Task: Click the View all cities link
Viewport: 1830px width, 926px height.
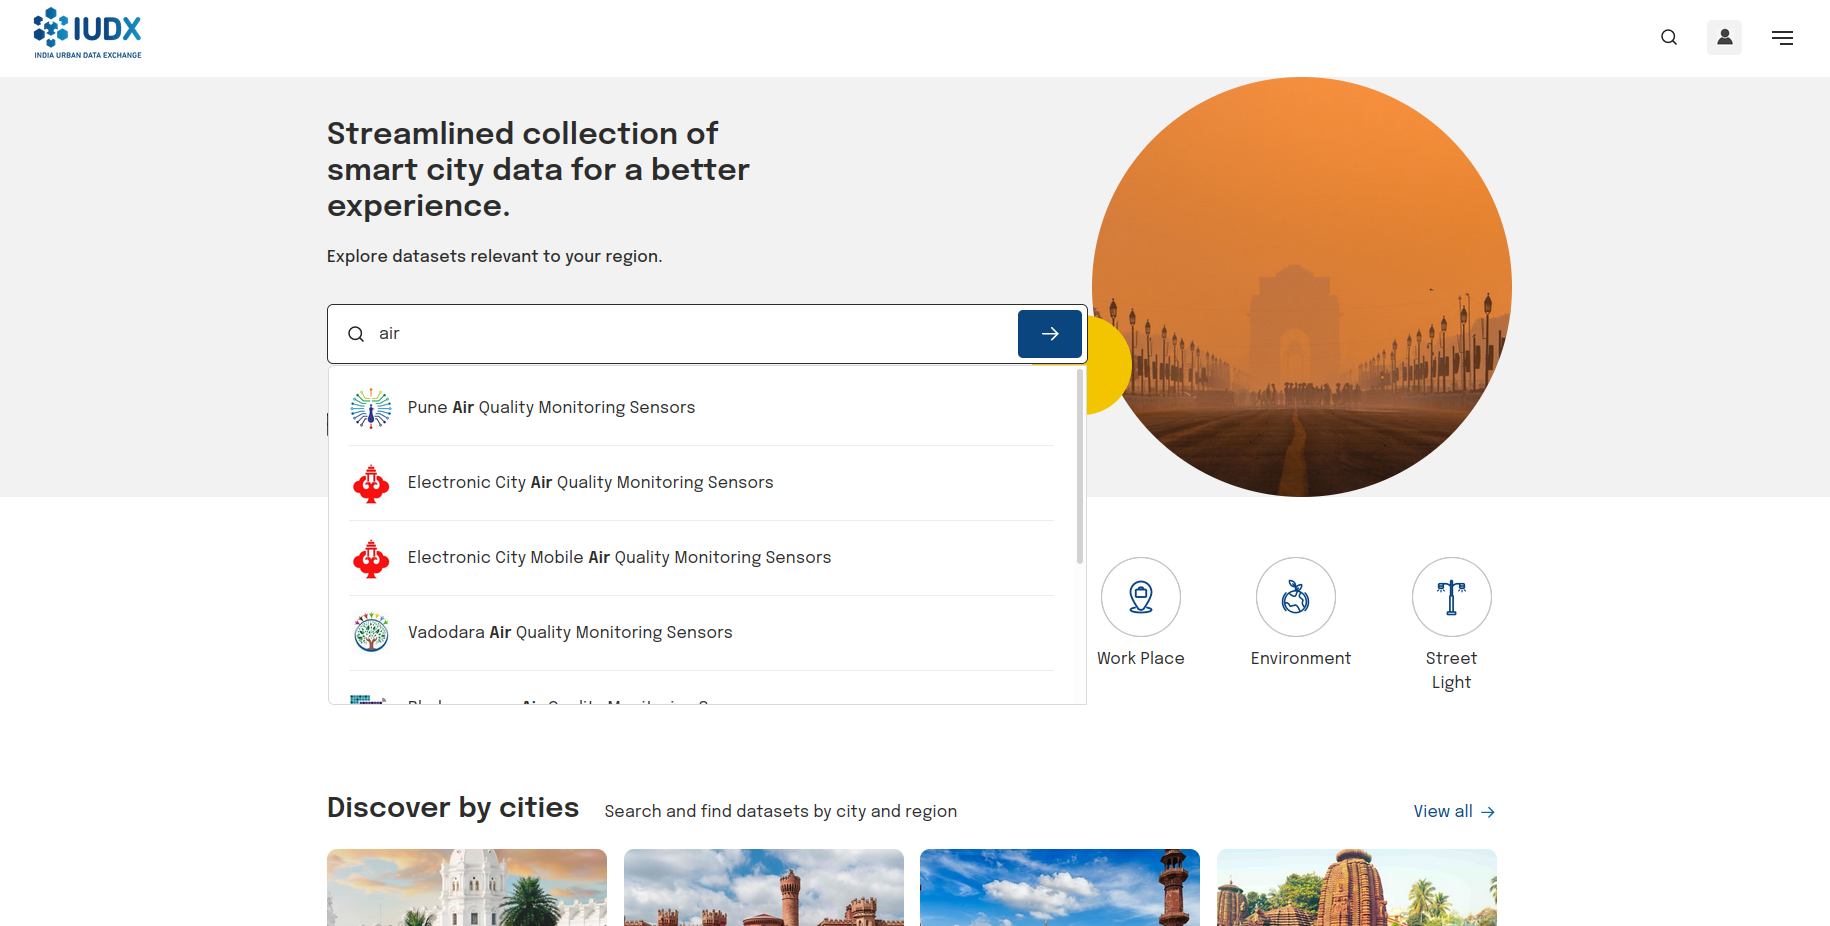Action: click(1454, 812)
